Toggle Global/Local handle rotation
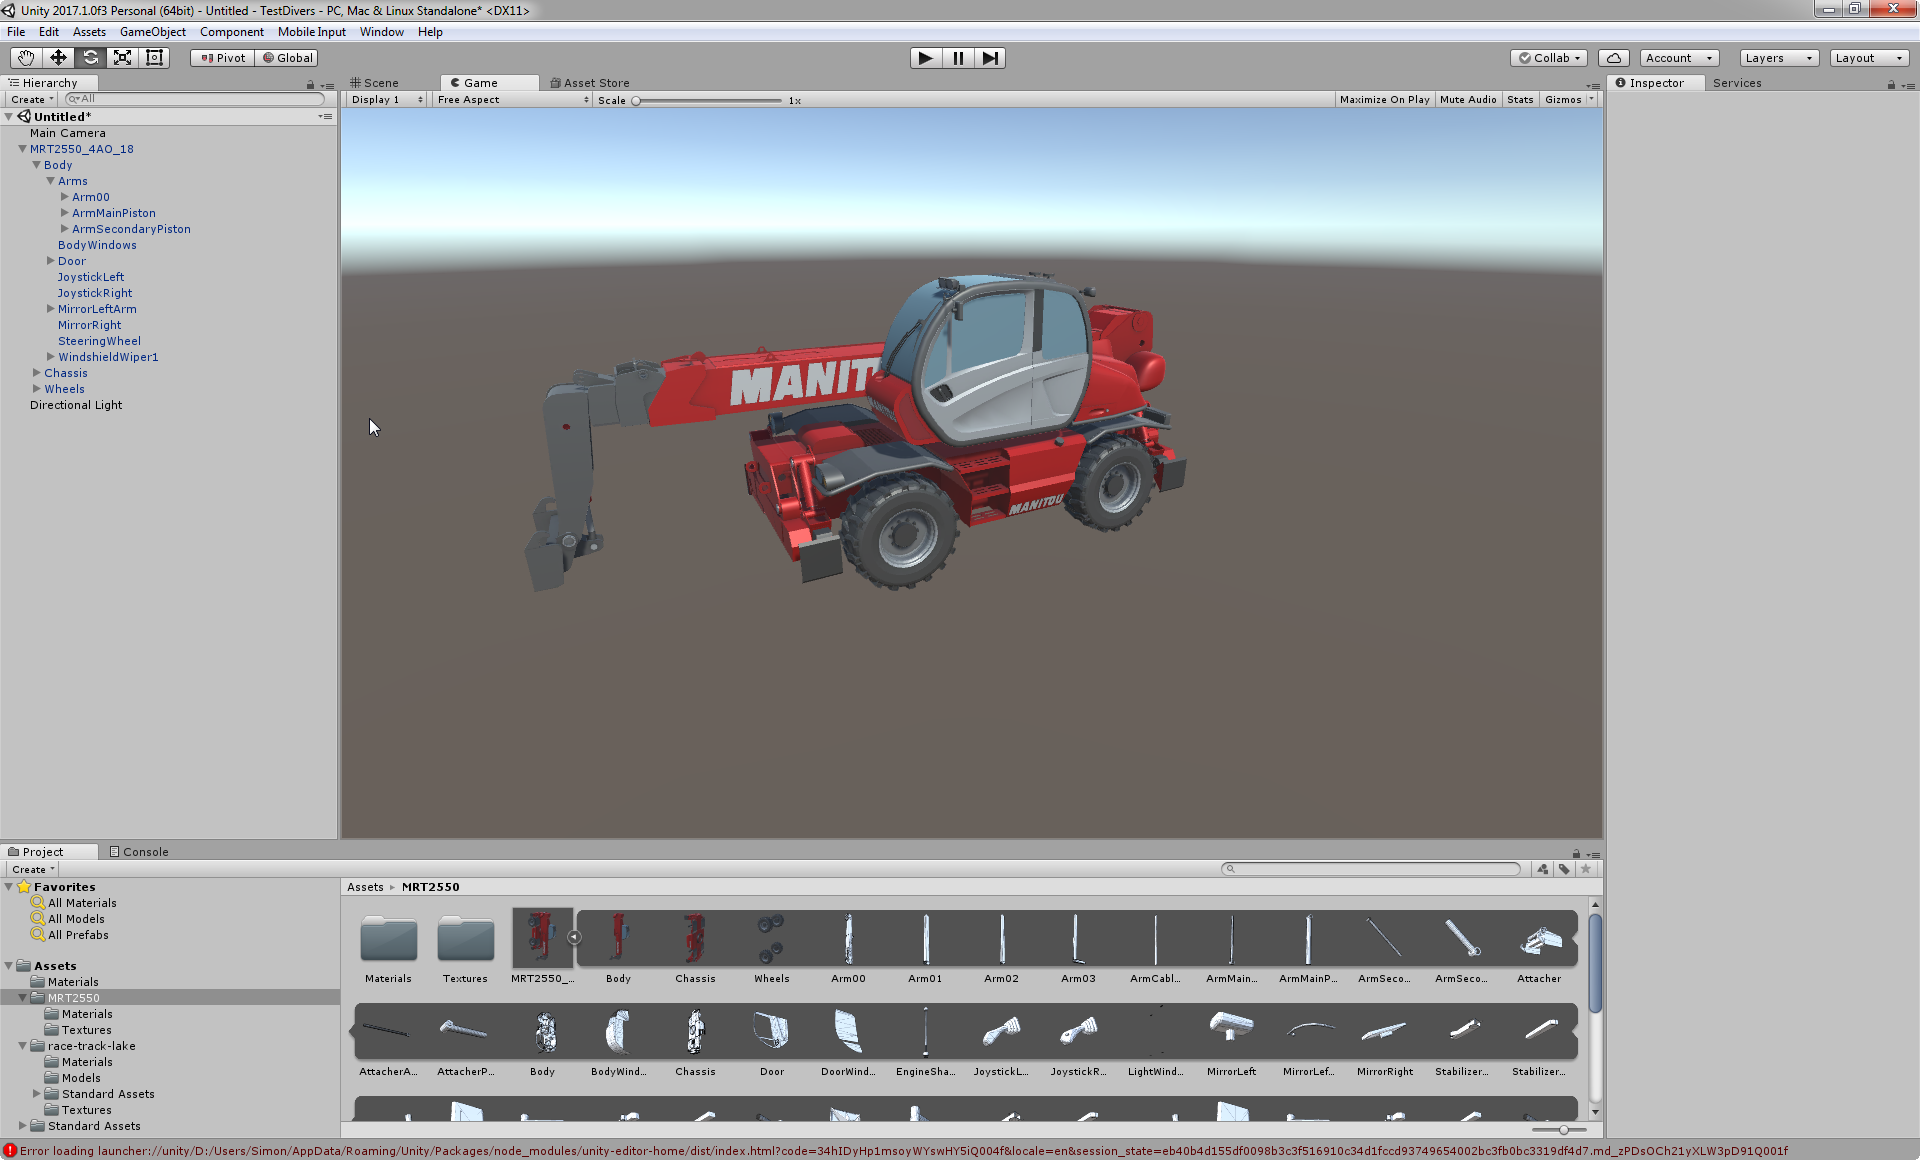Image resolution: width=1920 pixels, height=1160 pixels. (x=287, y=58)
